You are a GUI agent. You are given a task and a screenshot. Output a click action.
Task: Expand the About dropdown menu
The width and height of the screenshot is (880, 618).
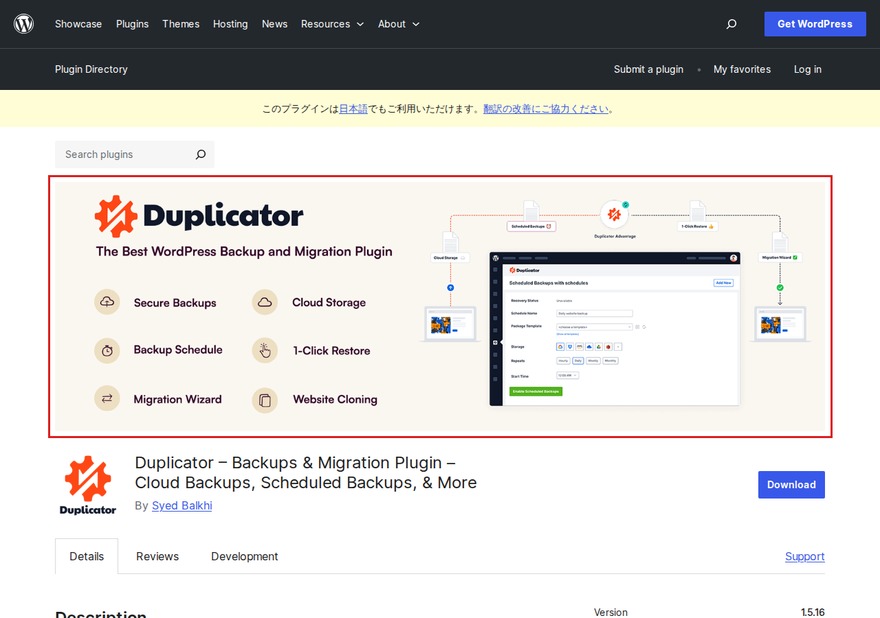click(x=398, y=24)
